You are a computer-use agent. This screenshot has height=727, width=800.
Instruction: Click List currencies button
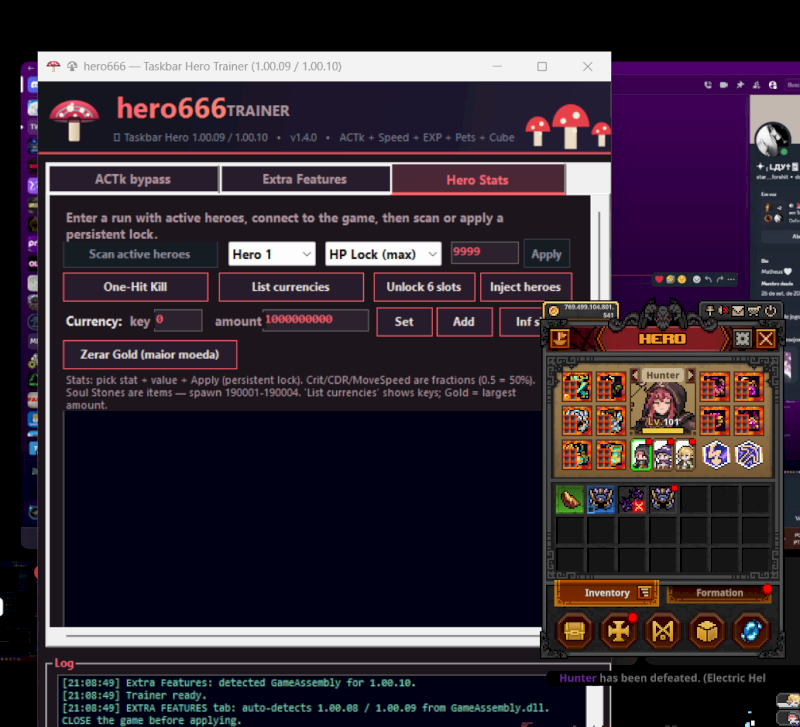(x=291, y=287)
